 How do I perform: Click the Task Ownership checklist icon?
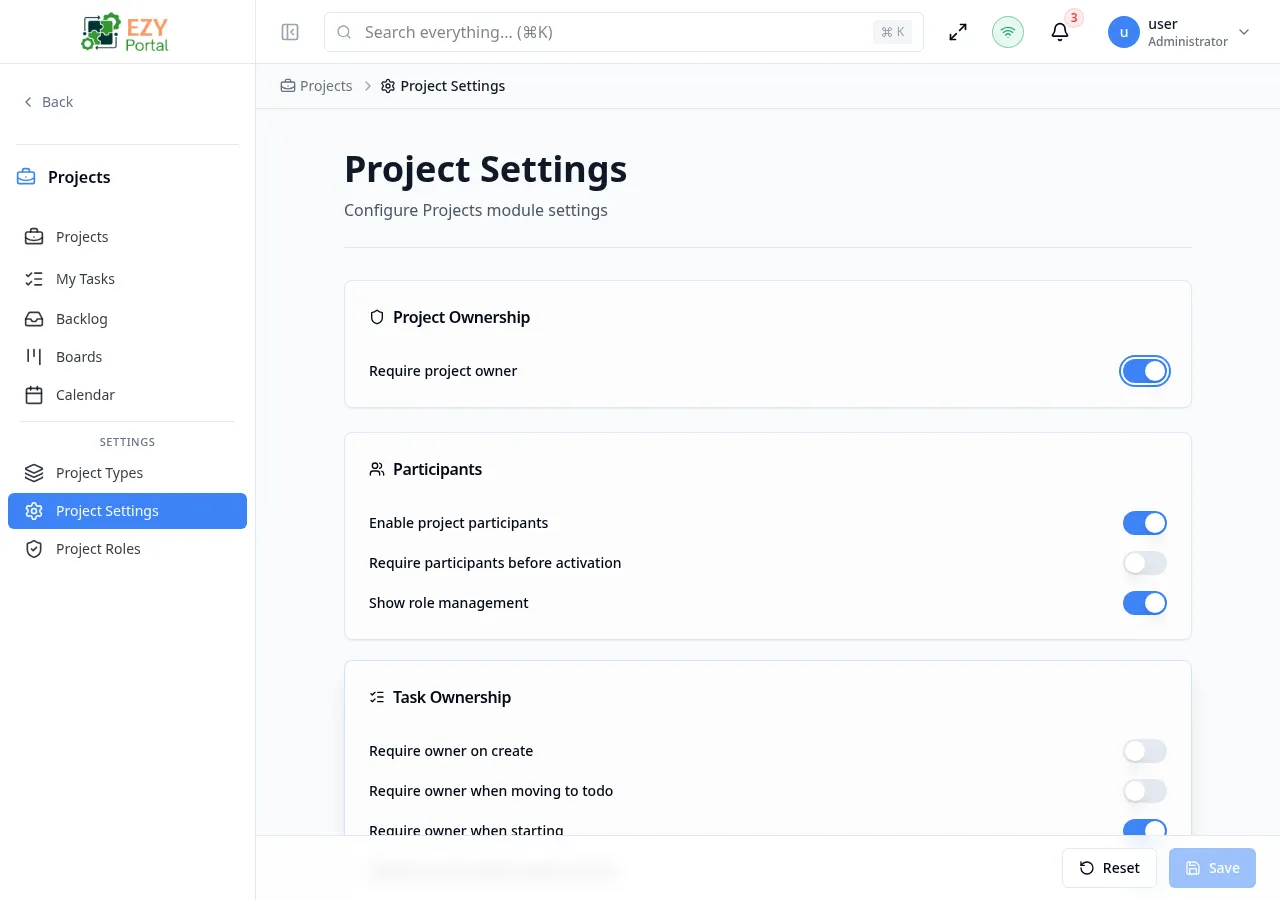tap(377, 697)
